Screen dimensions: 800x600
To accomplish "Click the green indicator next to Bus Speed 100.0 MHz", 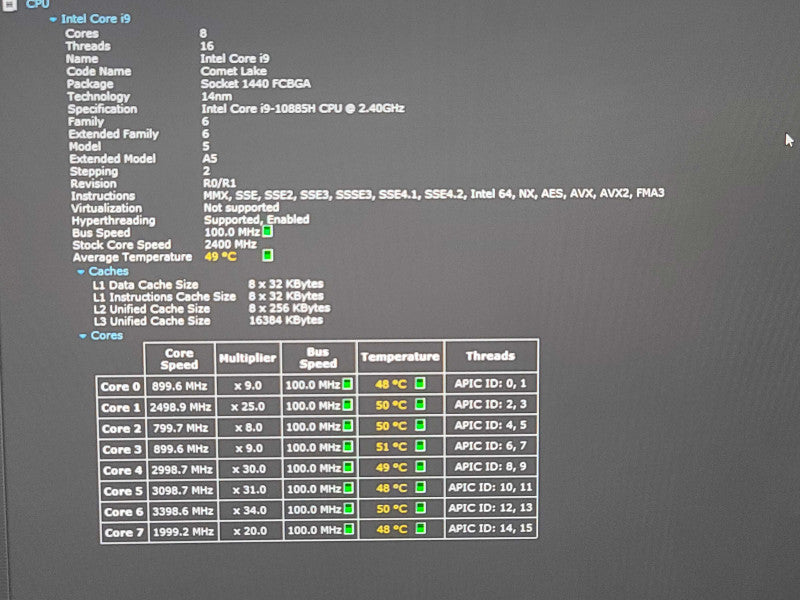I will click(267, 232).
